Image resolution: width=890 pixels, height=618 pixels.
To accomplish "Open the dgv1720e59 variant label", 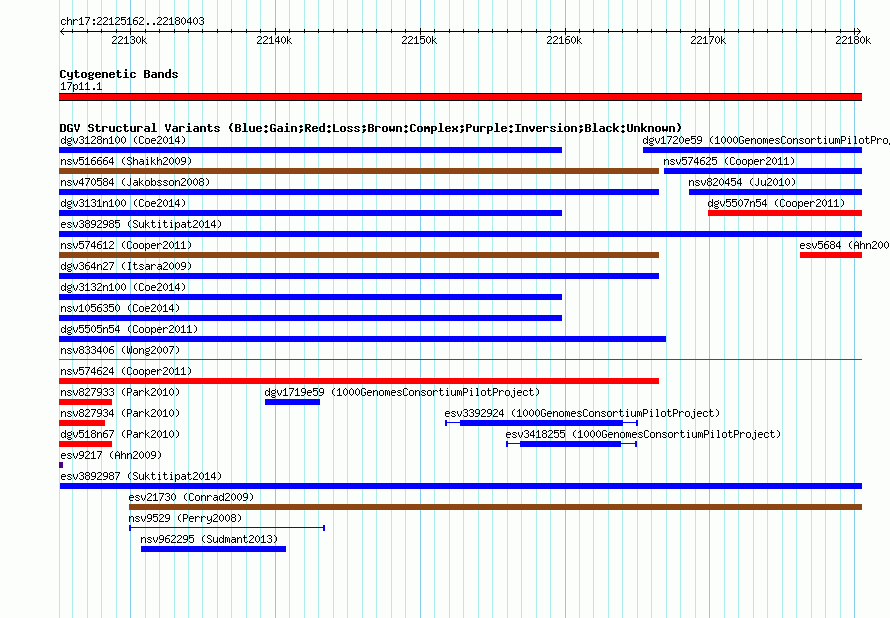I will (x=766, y=140).
